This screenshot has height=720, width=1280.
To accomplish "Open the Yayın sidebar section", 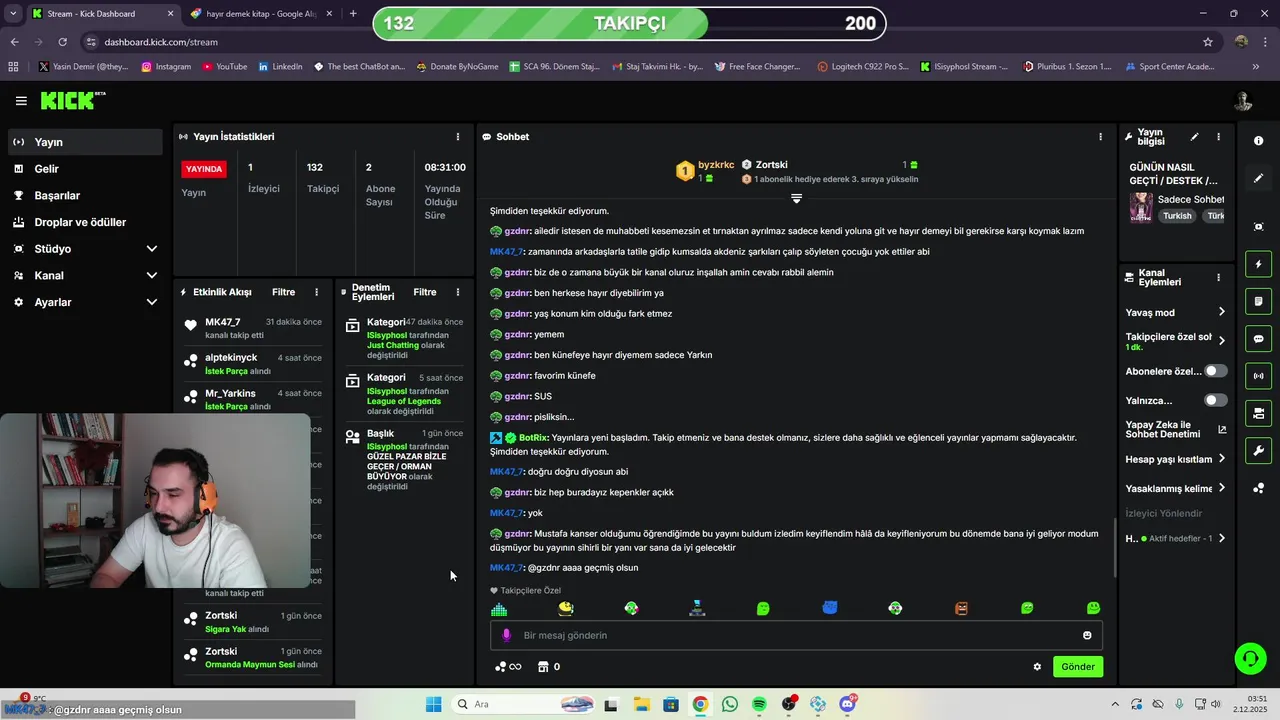I will [83, 142].
